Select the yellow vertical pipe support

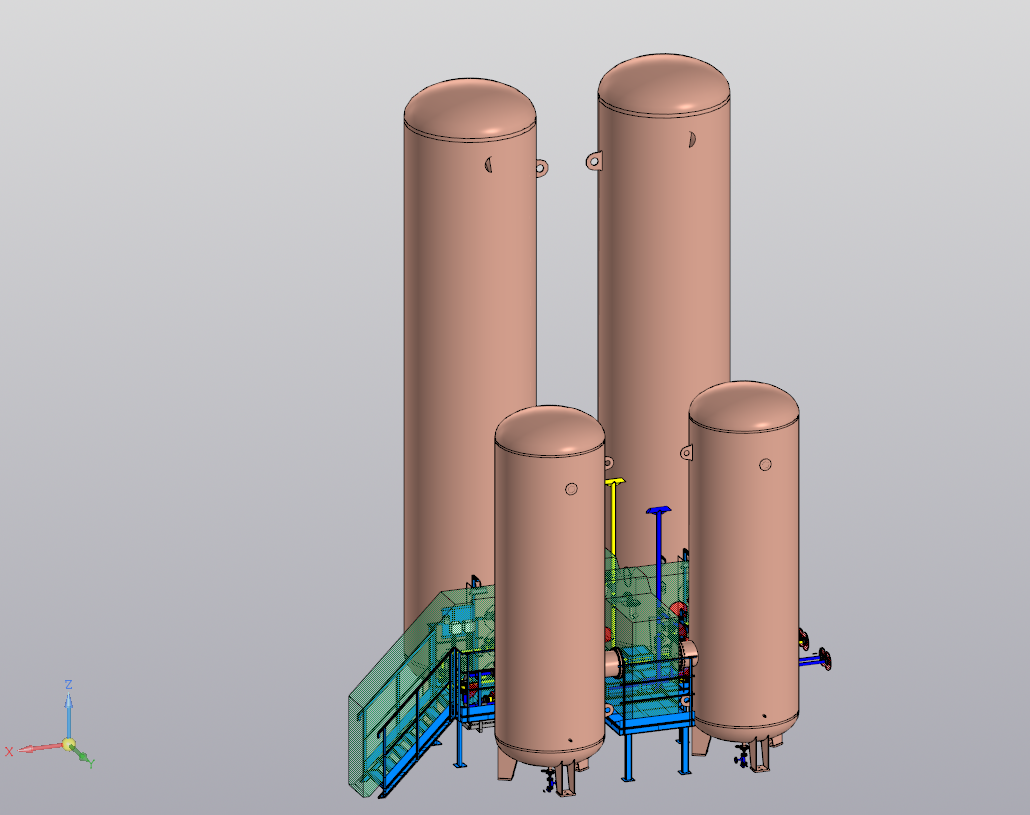[612, 515]
